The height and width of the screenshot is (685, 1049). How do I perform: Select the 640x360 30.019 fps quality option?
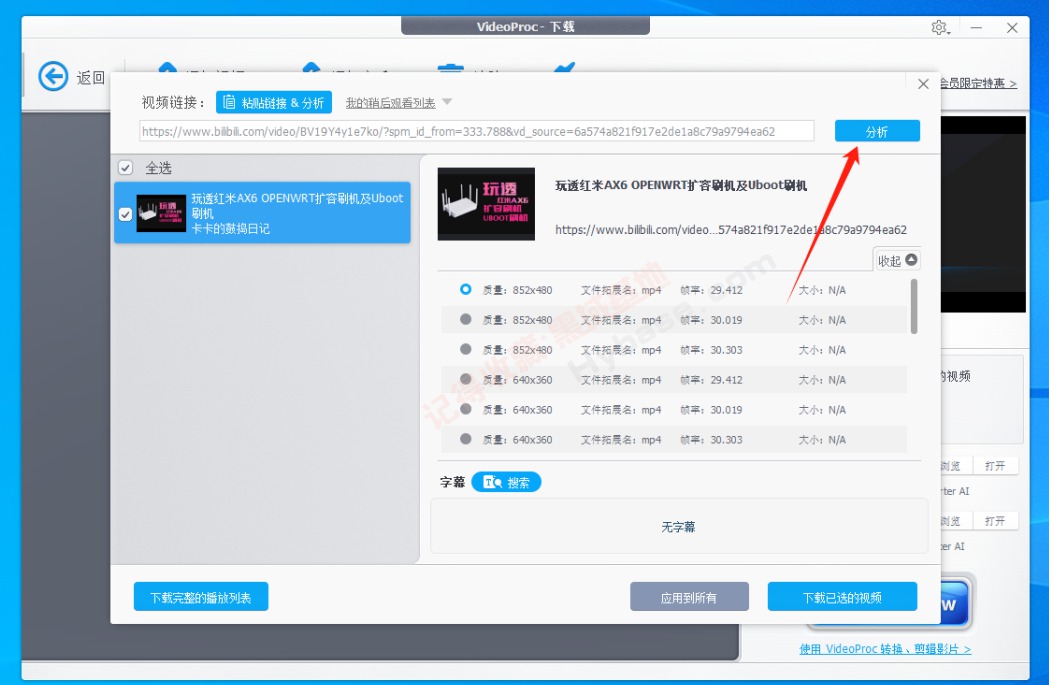point(466,409)
